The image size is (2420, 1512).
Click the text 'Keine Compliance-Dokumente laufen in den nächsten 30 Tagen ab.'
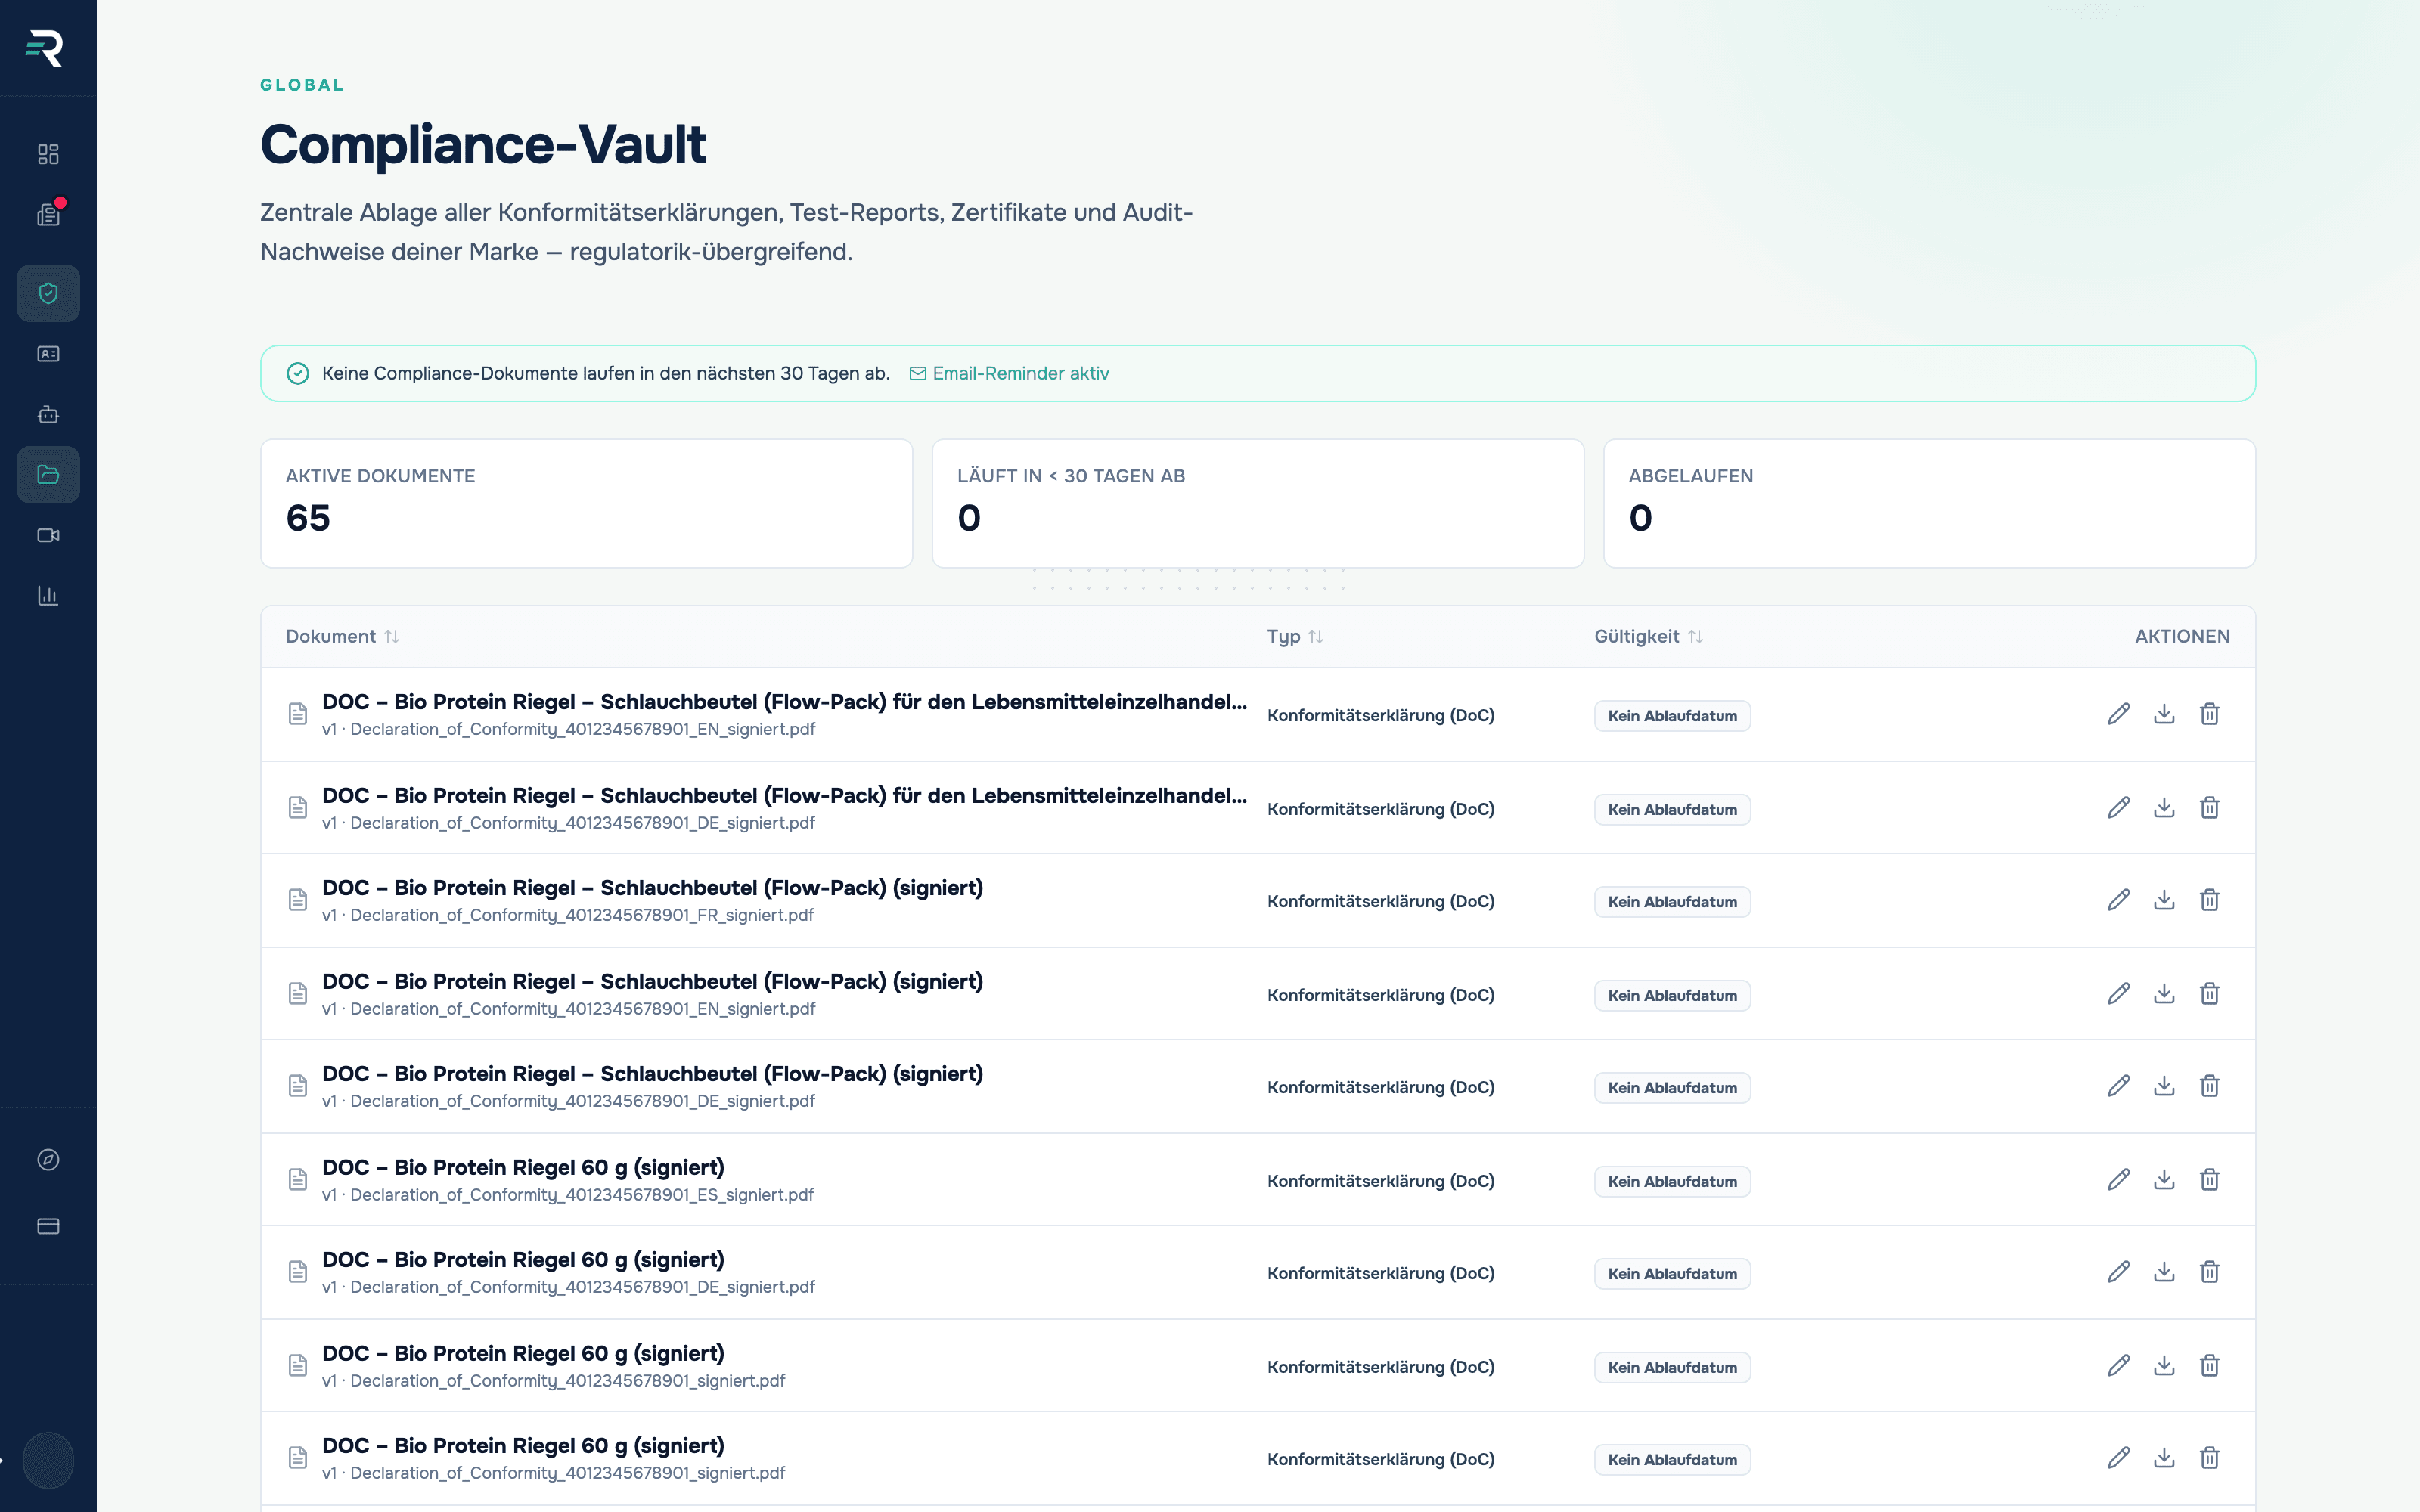pyautogui.click(x=606, y=373)
